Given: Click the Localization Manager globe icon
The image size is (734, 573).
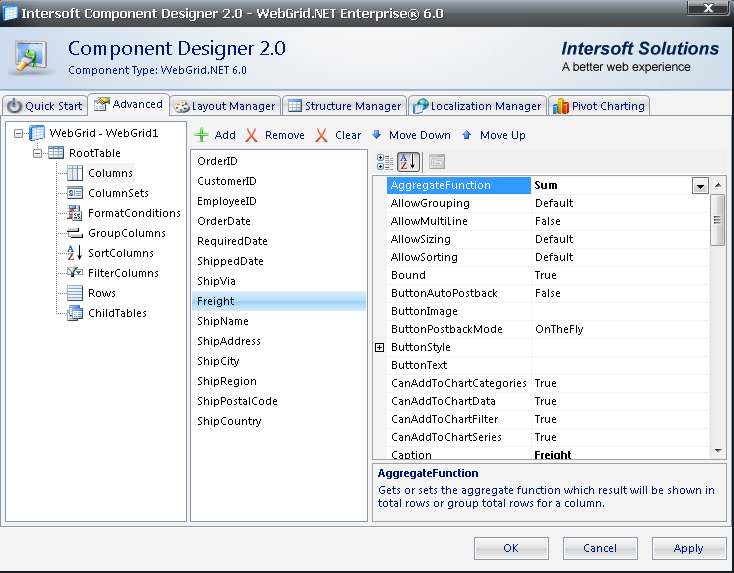Looking at the screenshot, I should [x=421, y=106].
